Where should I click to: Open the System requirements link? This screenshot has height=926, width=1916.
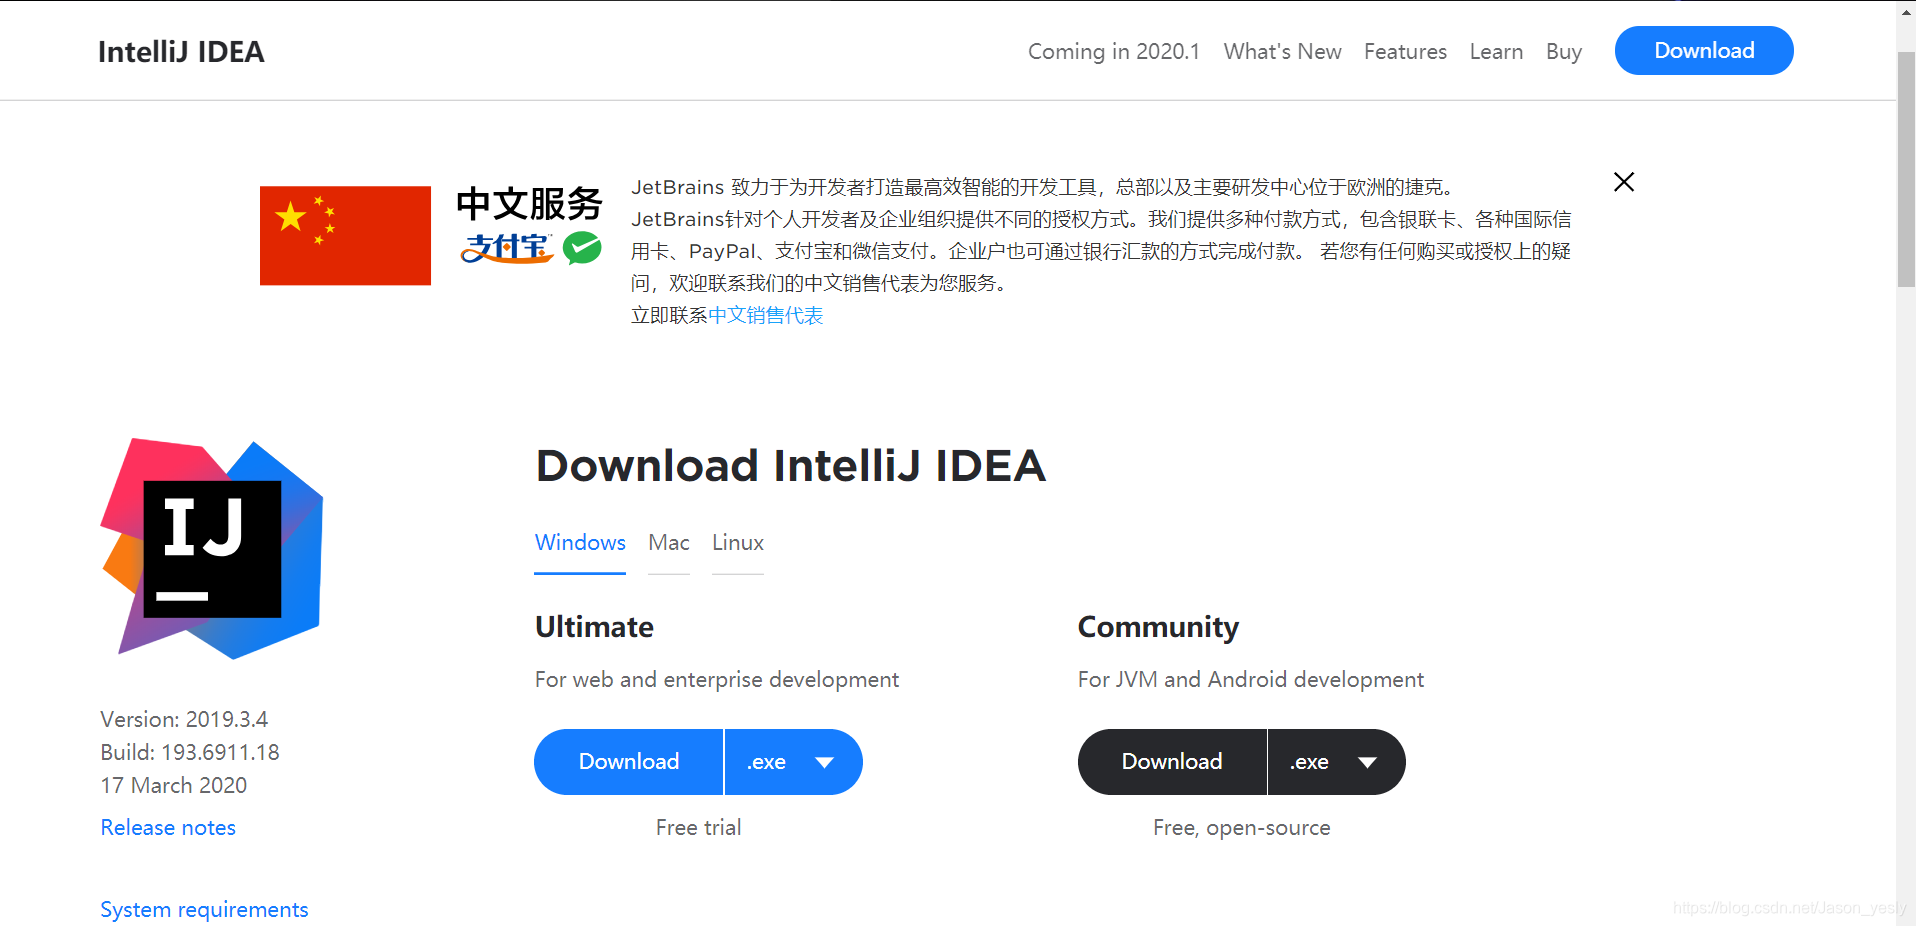coord(204,910)
